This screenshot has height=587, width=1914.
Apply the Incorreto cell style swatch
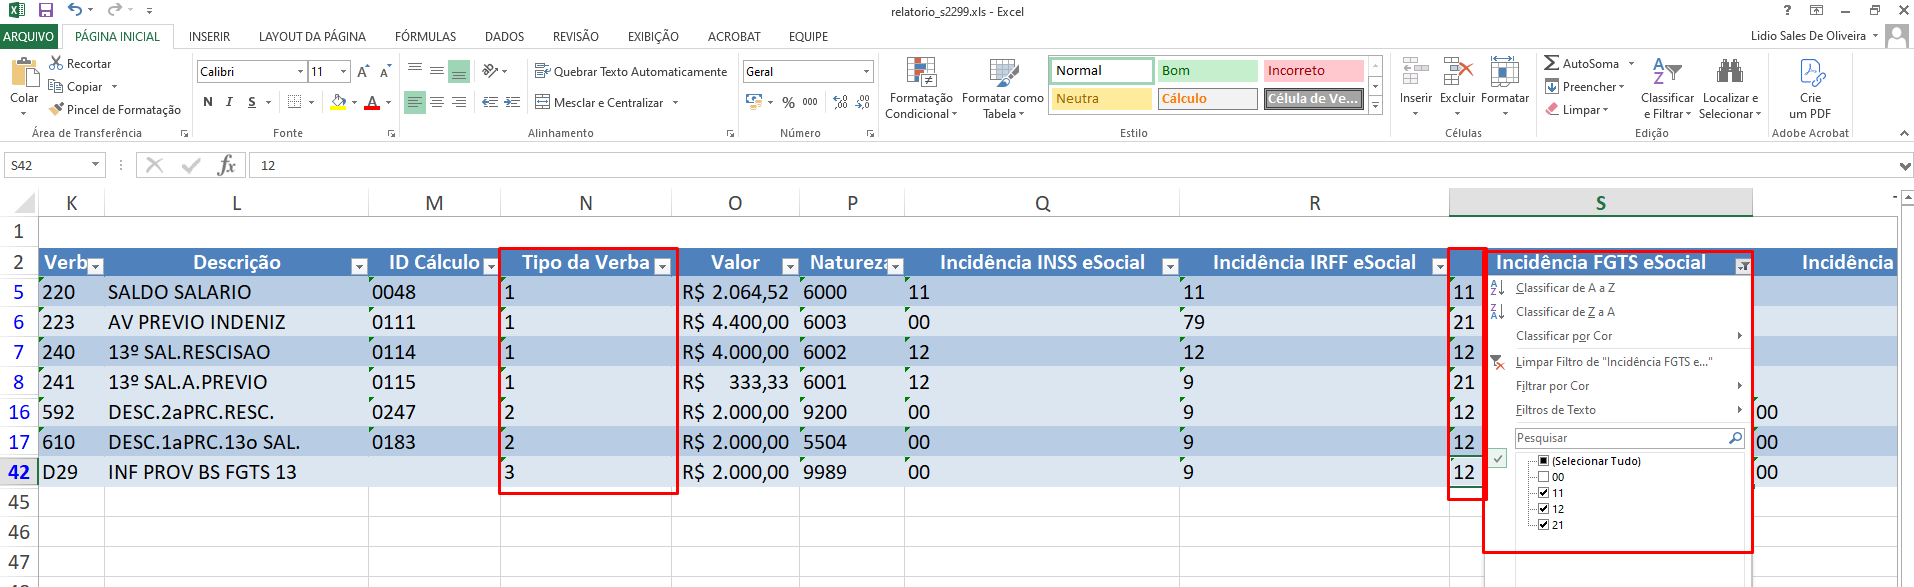(1312, 71)
